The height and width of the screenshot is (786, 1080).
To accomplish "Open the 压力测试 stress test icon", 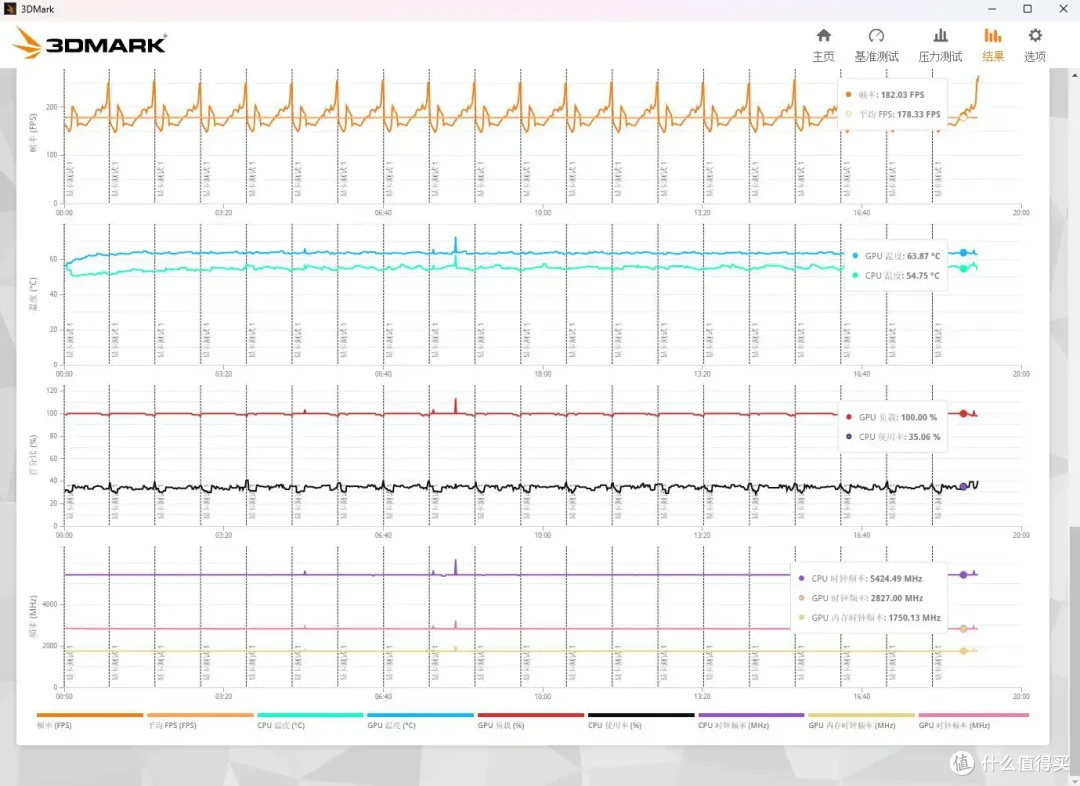I will coord(940,35).
